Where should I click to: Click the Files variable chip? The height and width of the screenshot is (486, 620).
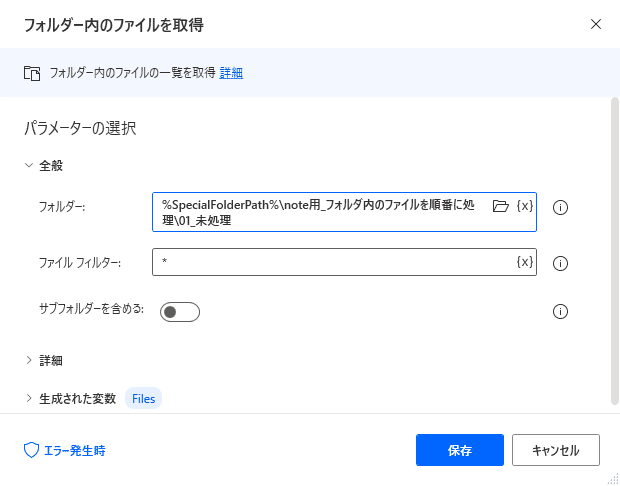(144, 399)
